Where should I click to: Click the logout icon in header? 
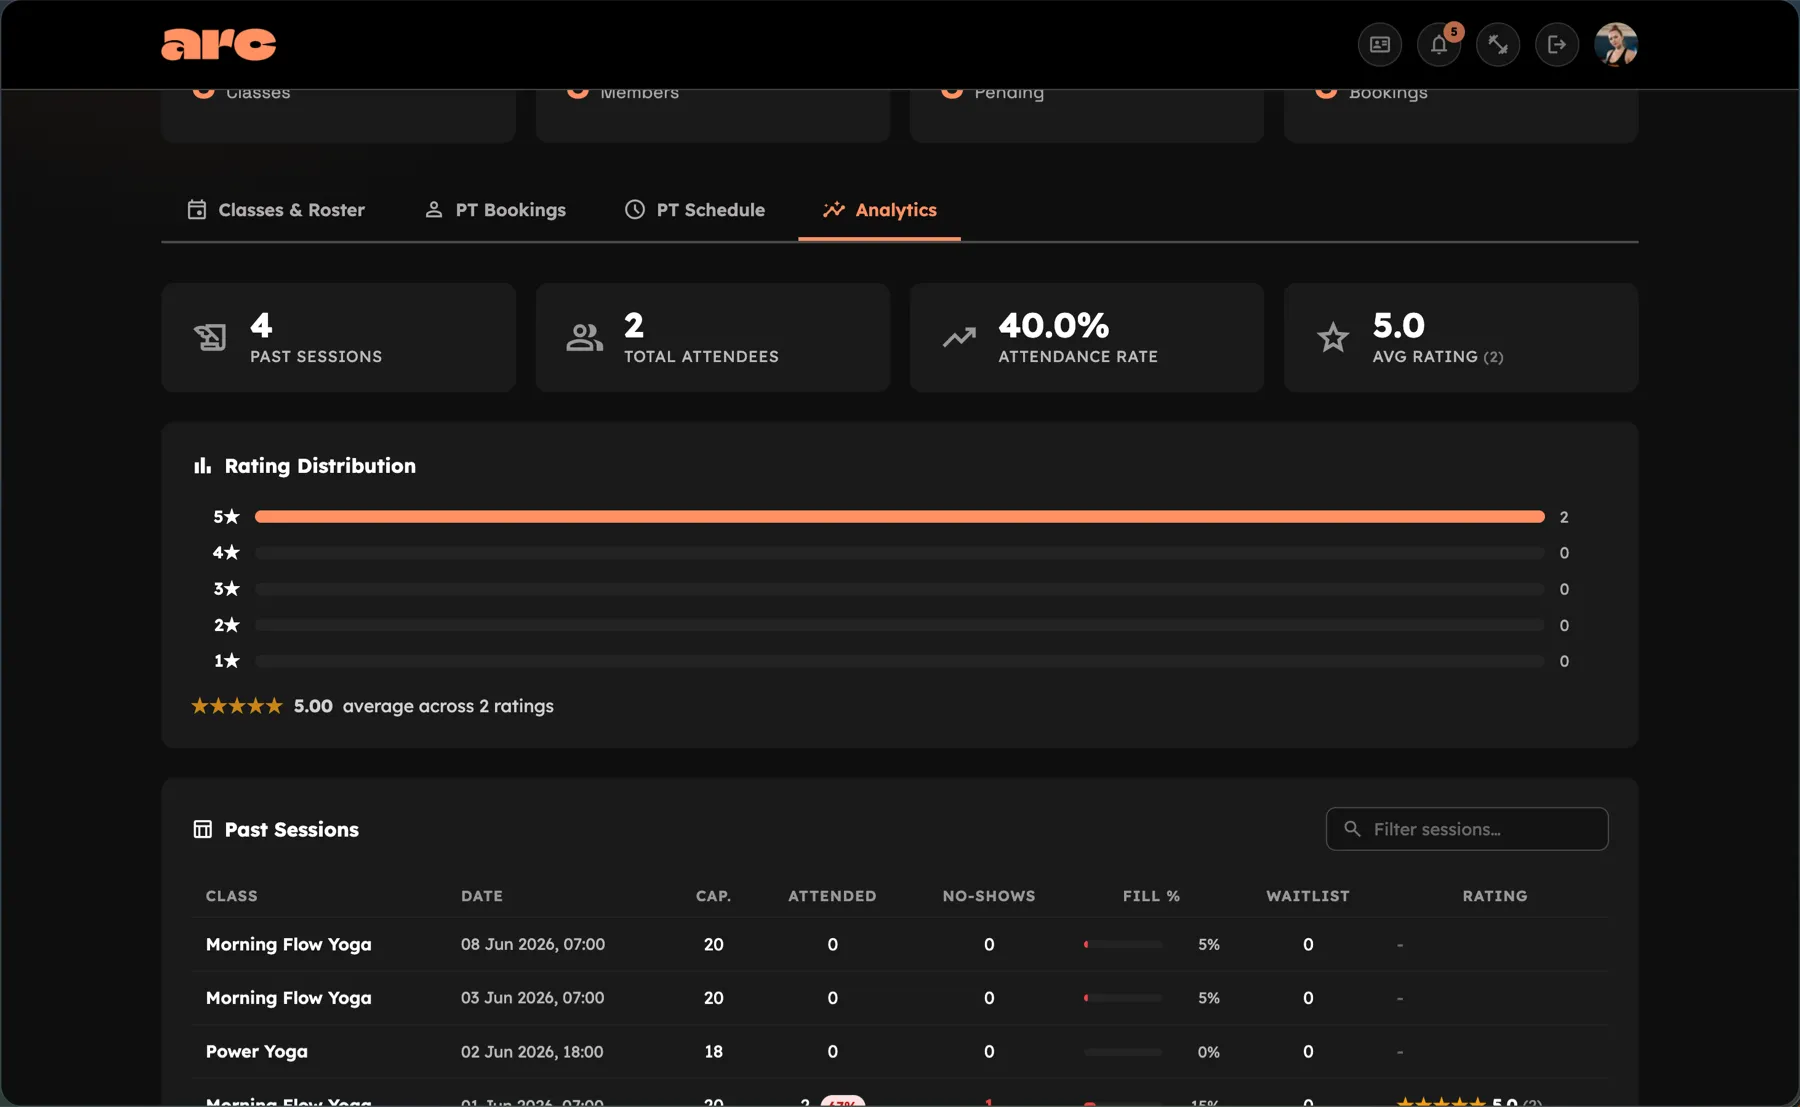pos(1557,44)
